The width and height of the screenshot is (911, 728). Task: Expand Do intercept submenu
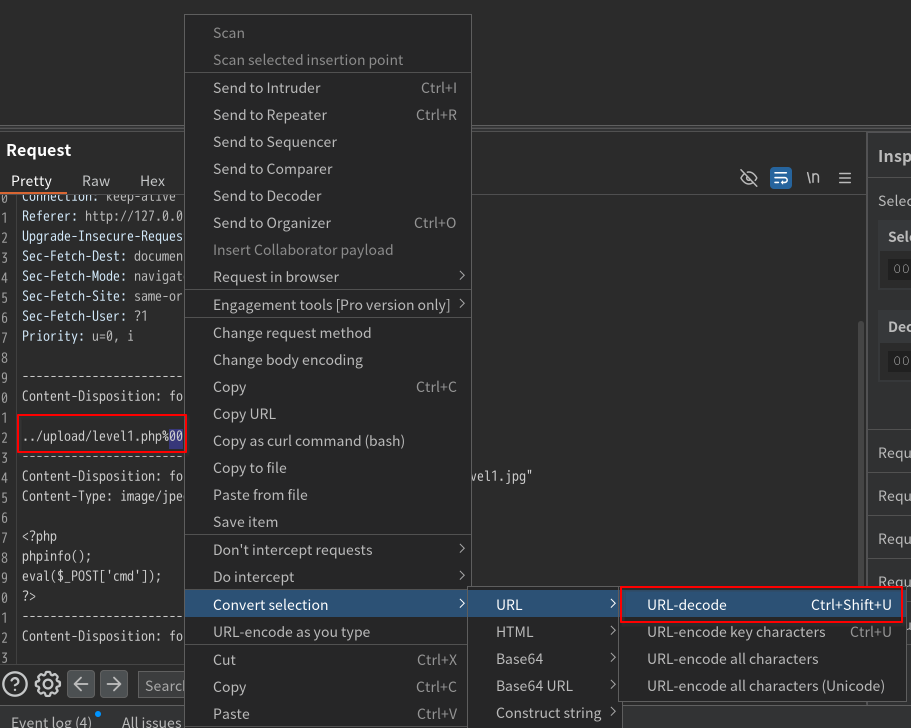pos(328,577)
